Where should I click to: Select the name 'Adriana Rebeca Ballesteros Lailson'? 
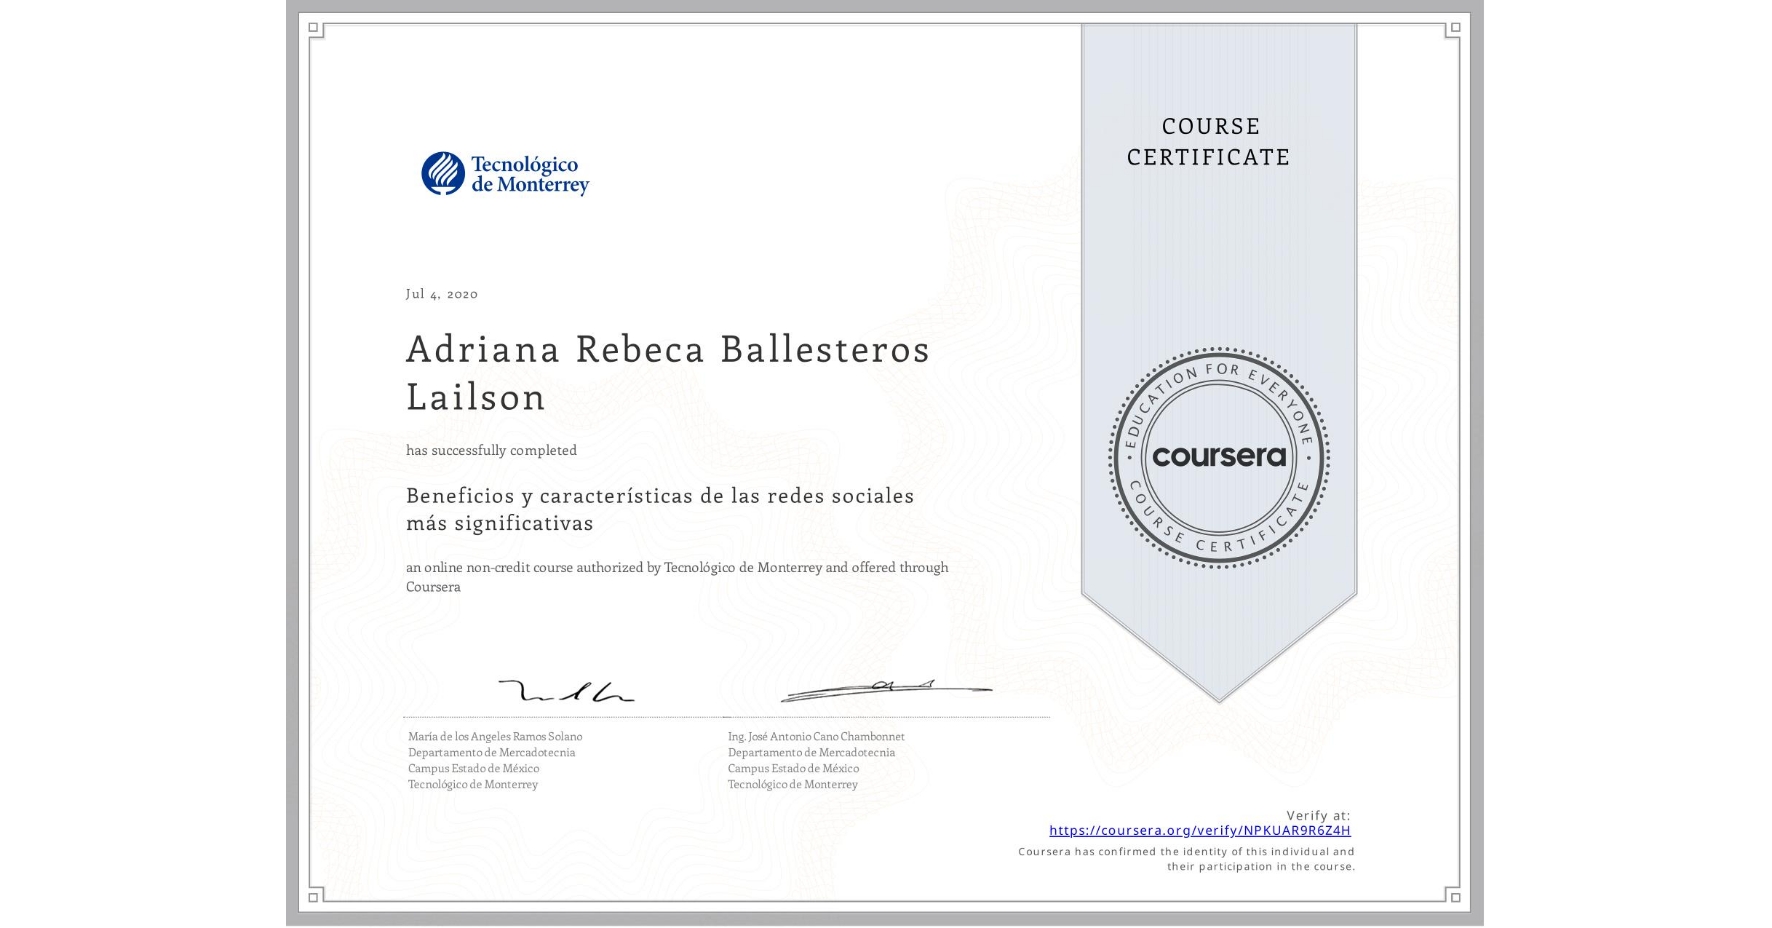[666, 372]
